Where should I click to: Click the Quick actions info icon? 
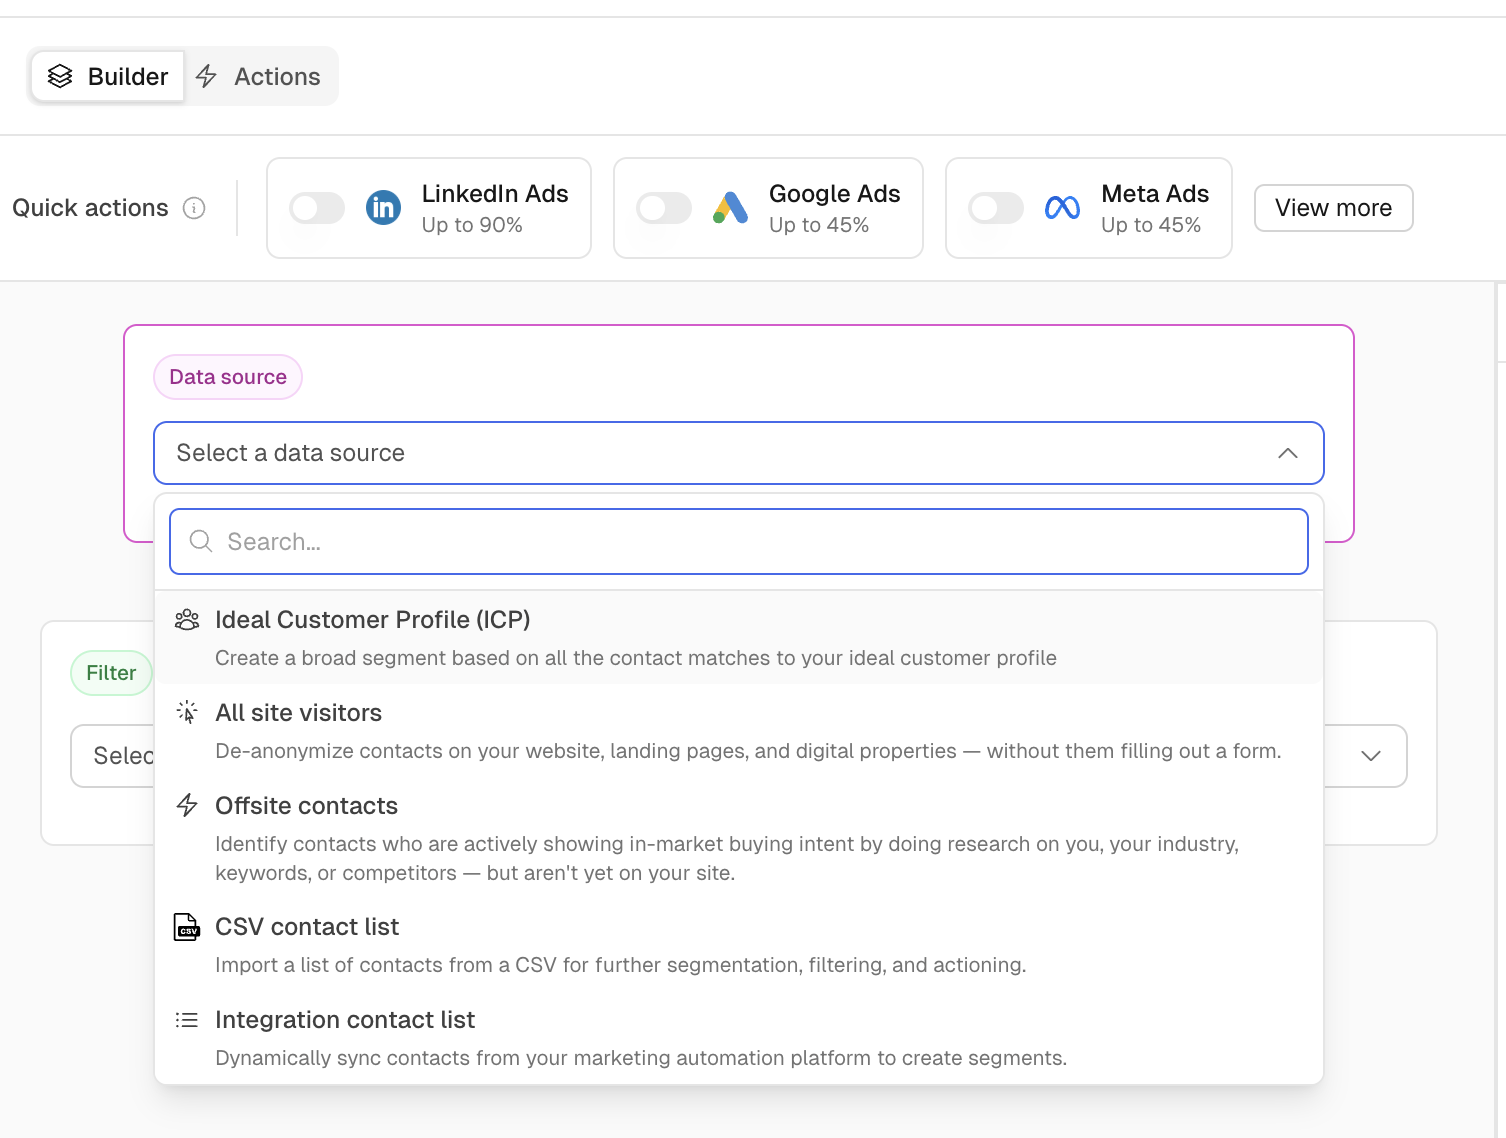pos(194,208)
